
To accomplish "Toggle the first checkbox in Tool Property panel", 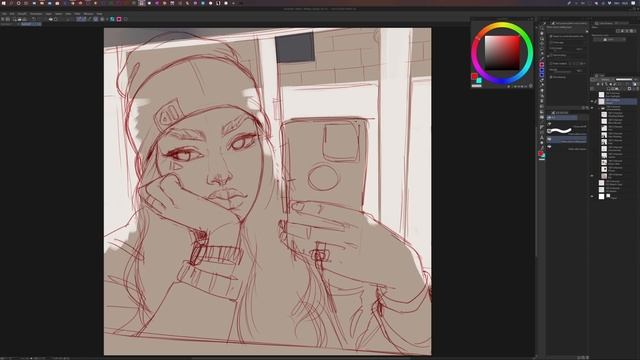I will tap(551, 36).
